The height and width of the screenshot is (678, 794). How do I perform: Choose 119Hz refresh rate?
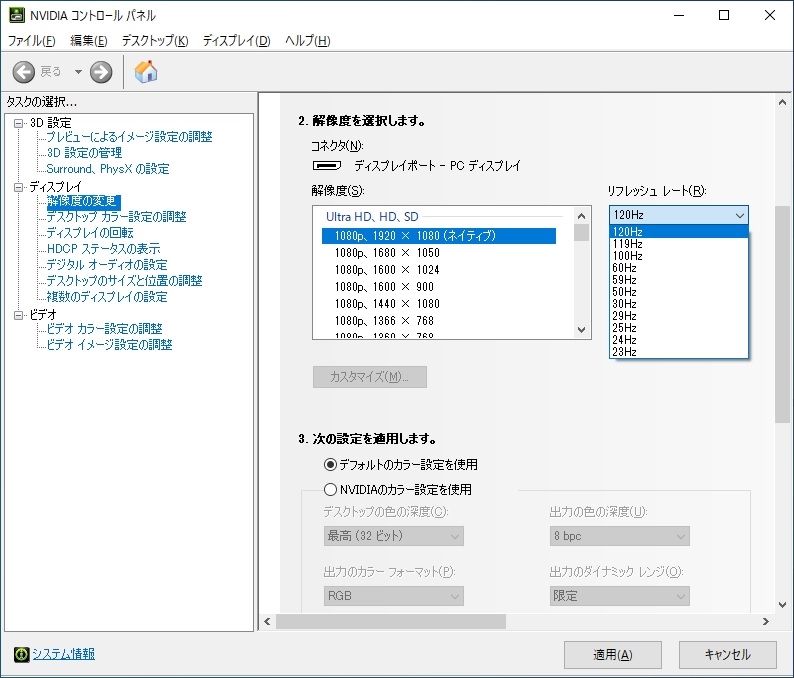[x=679, y=244]
